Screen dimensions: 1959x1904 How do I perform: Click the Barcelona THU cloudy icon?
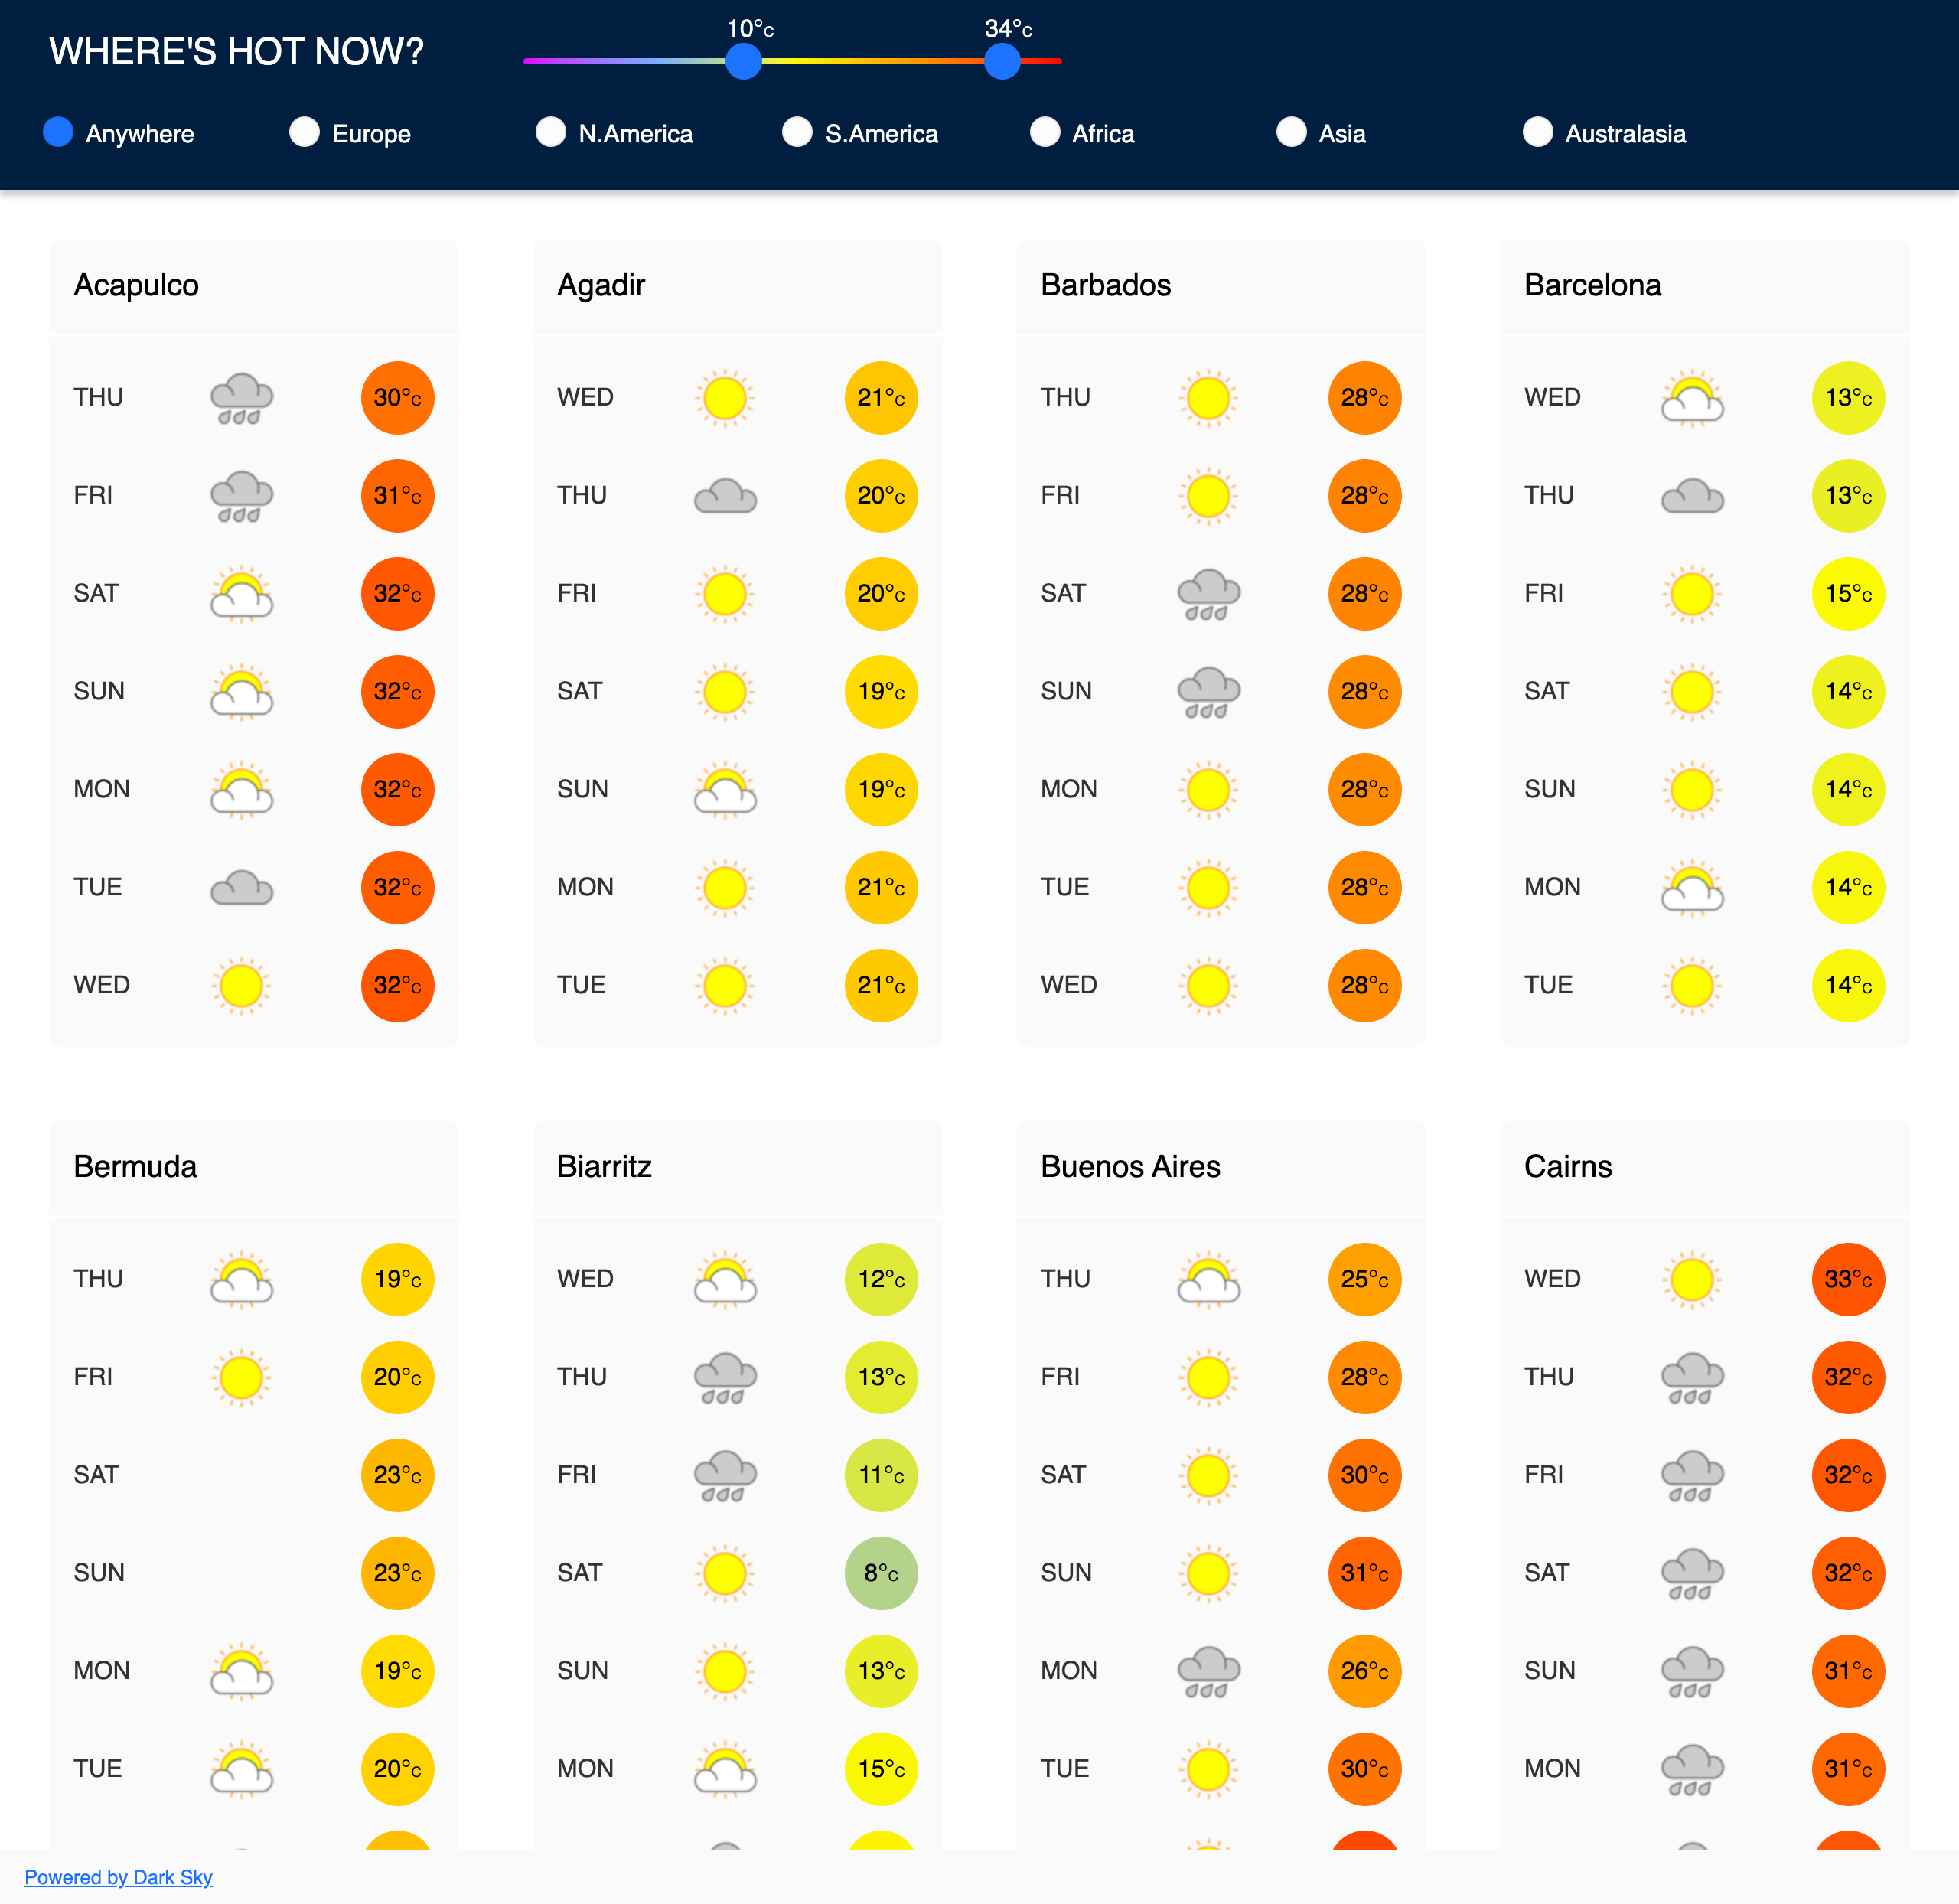[x=1692, y=496]
